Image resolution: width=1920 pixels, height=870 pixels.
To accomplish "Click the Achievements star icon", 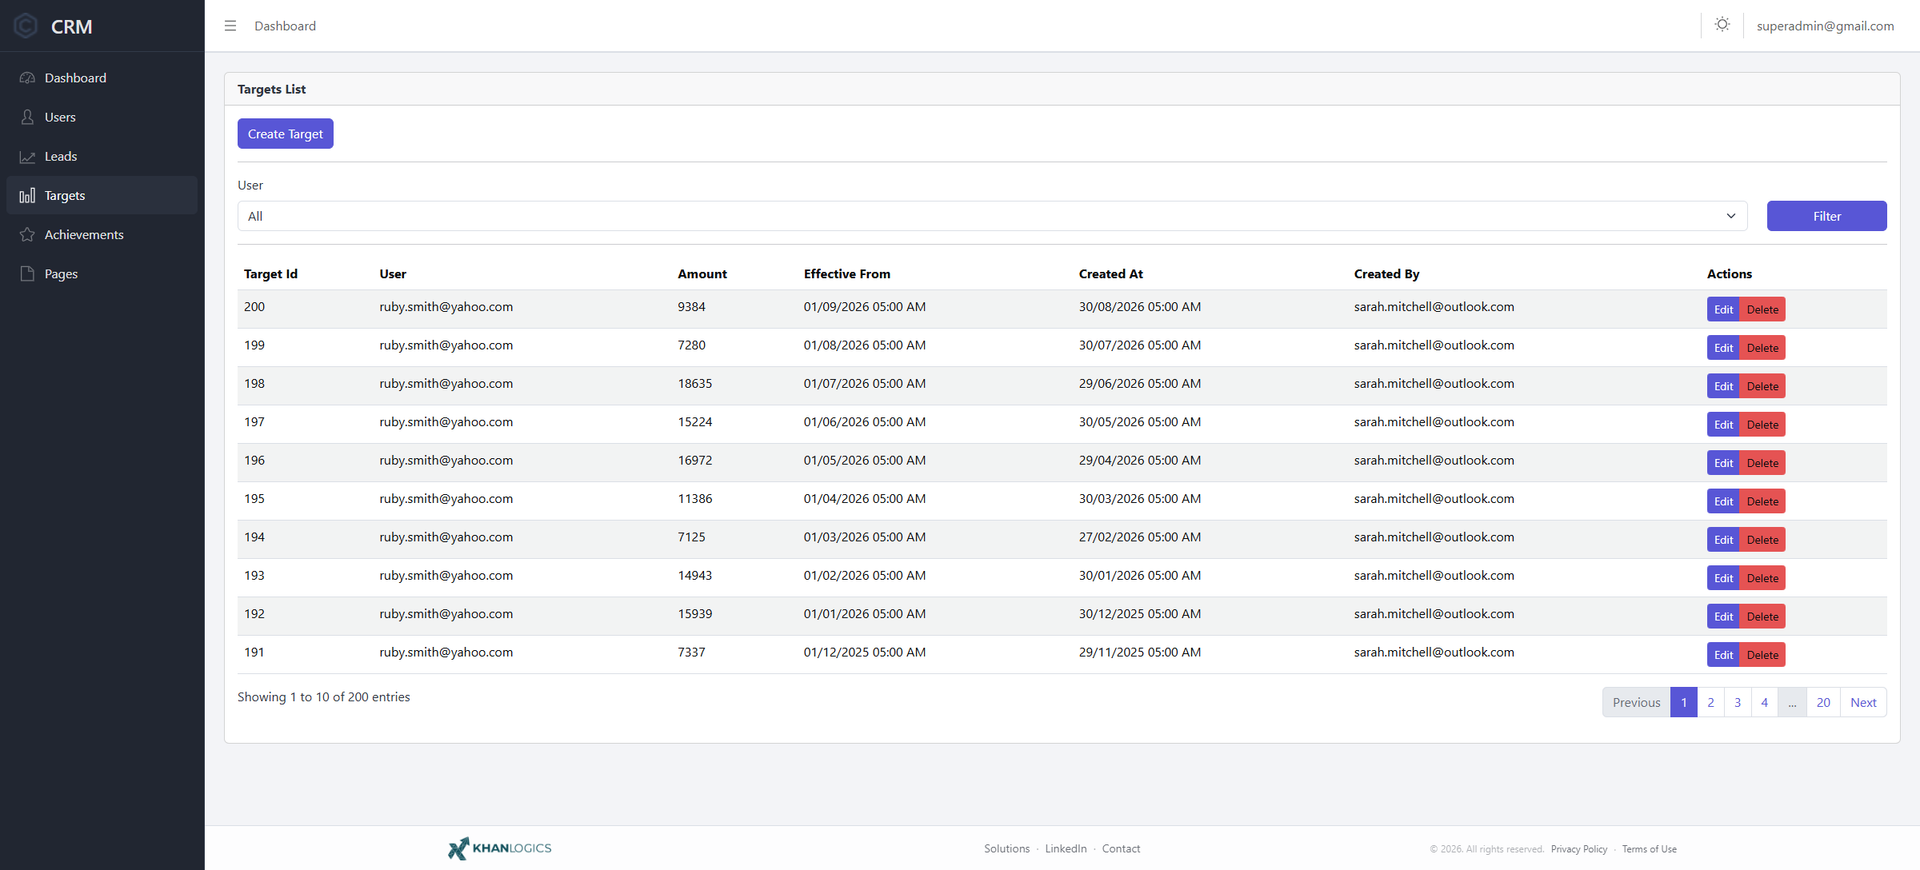I will [27, 235].
